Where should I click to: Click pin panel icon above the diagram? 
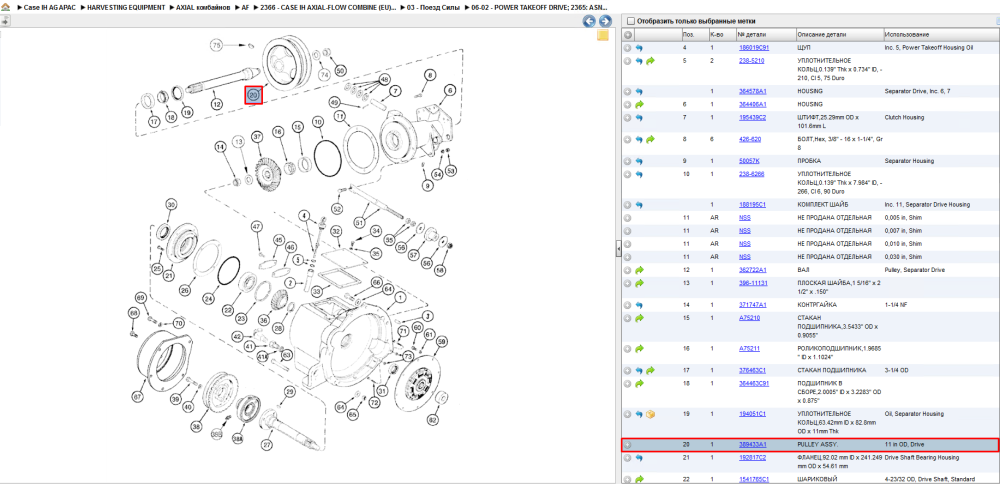tap(5, 21)
